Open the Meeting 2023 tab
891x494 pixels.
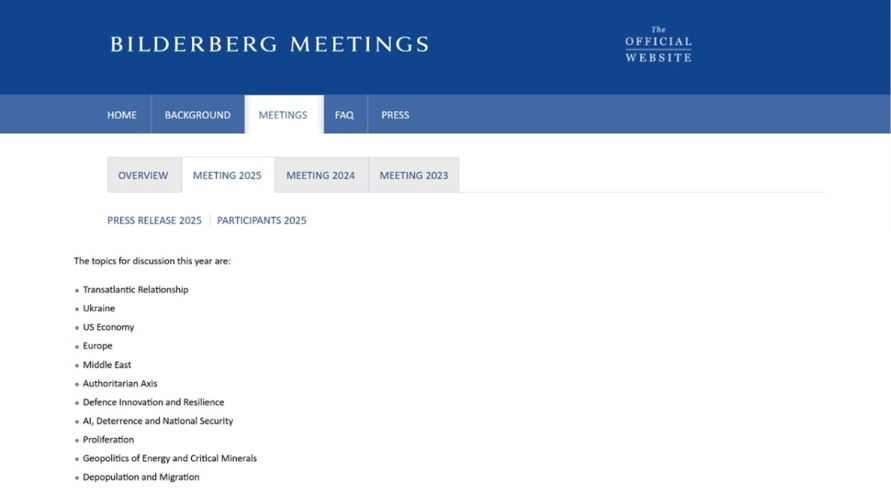(x=414, y=176)
